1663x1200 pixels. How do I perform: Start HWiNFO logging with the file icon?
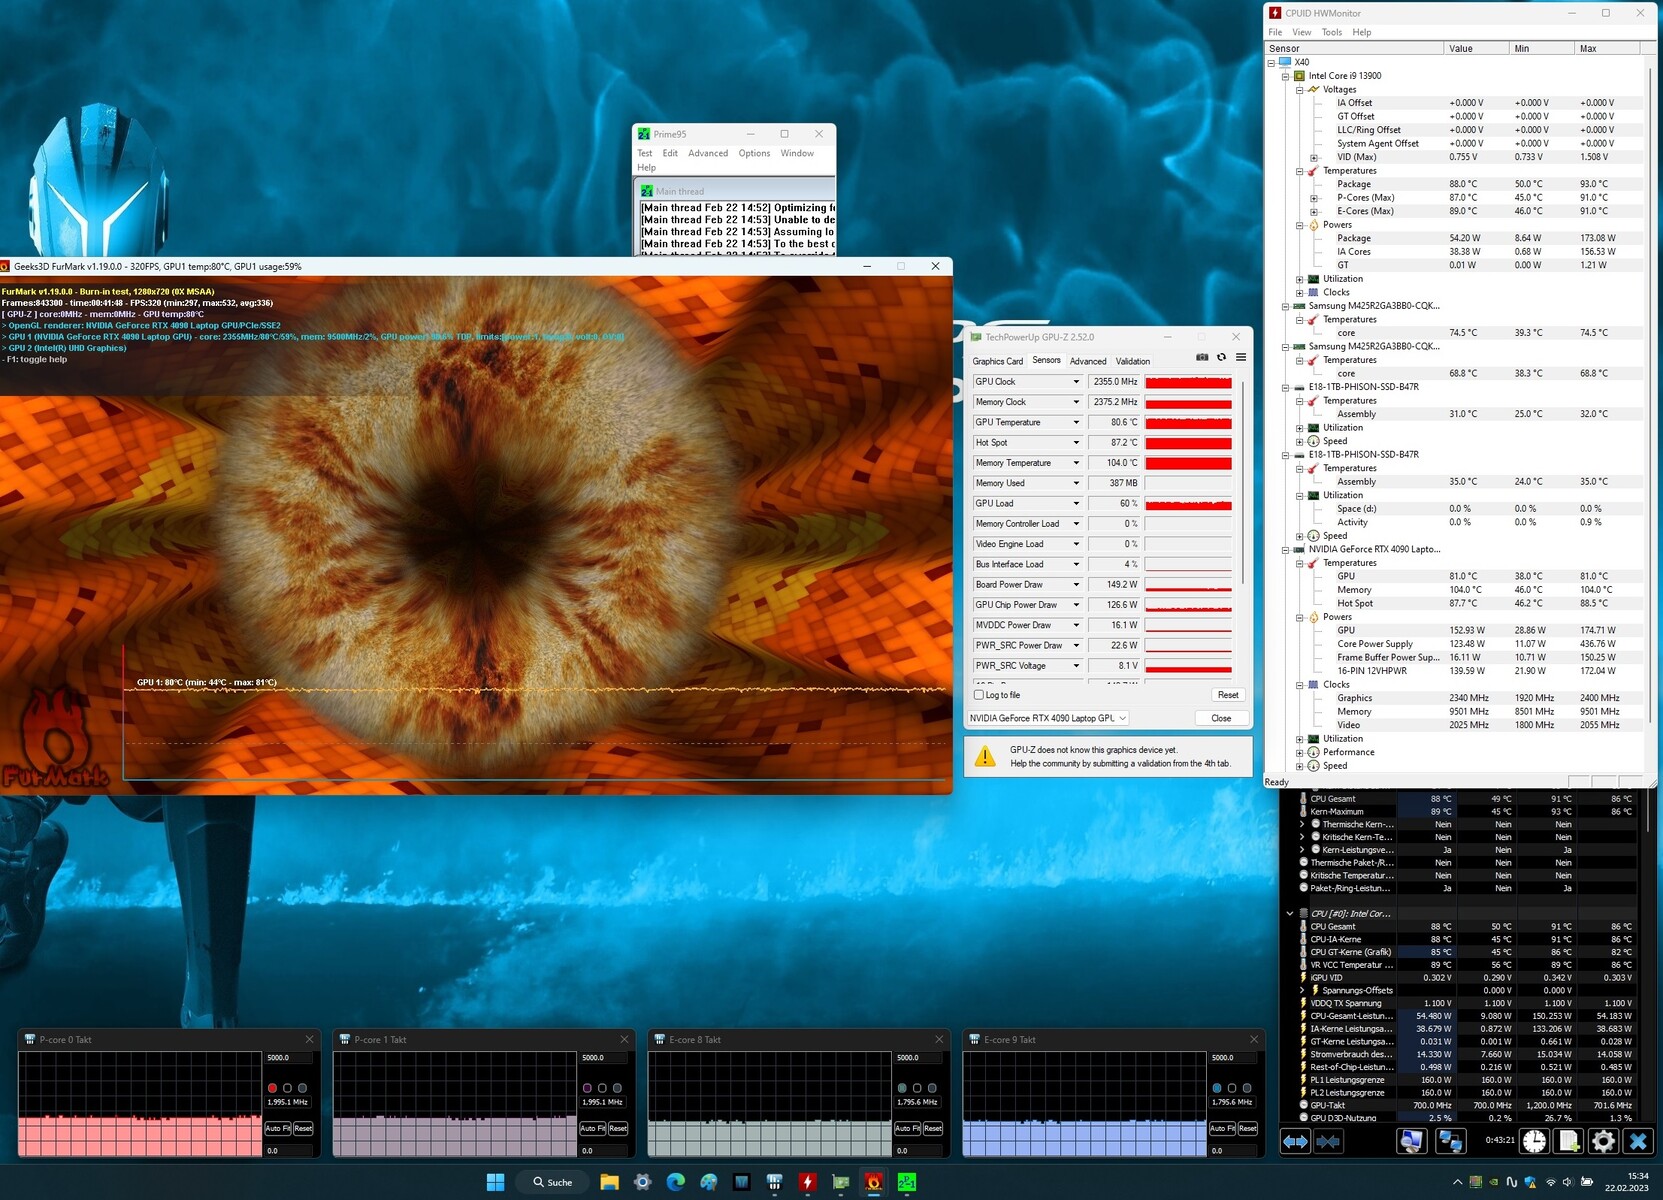[x=1569, y=1141]
